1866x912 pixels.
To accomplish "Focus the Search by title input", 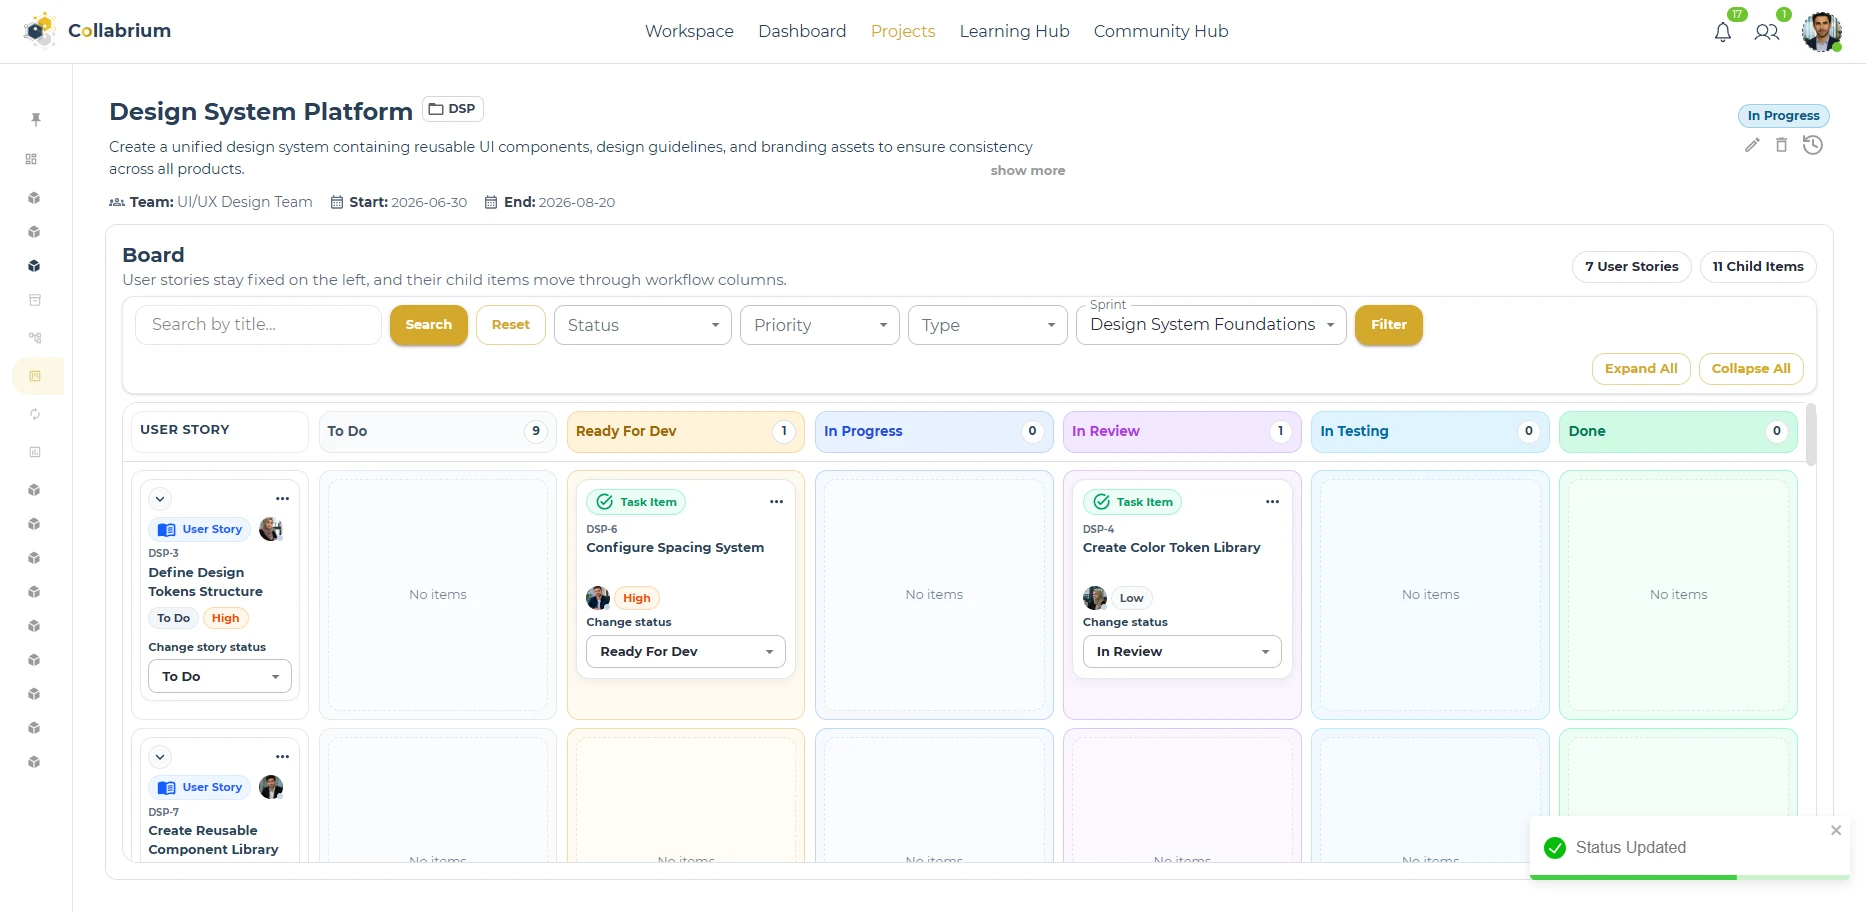I will (258, 325).
